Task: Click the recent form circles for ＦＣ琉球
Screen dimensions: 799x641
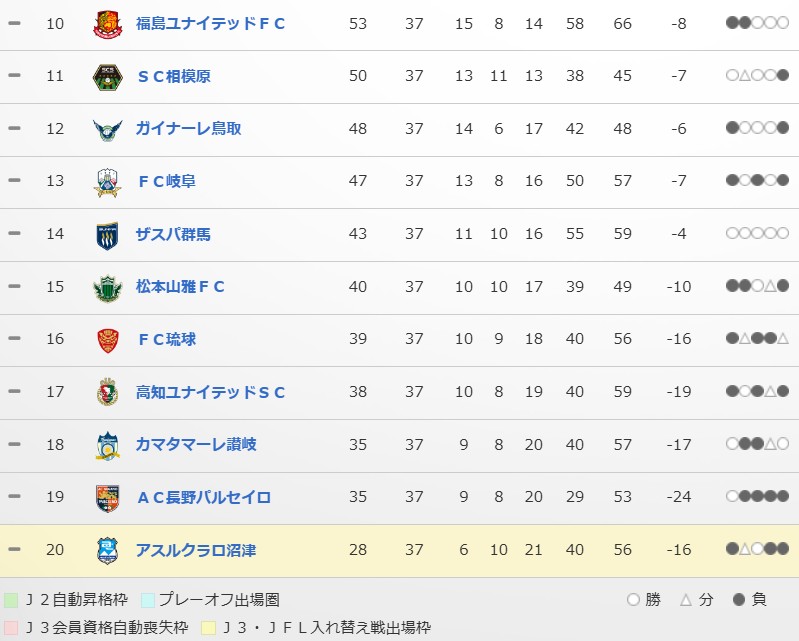Action: tap(757, 340)
